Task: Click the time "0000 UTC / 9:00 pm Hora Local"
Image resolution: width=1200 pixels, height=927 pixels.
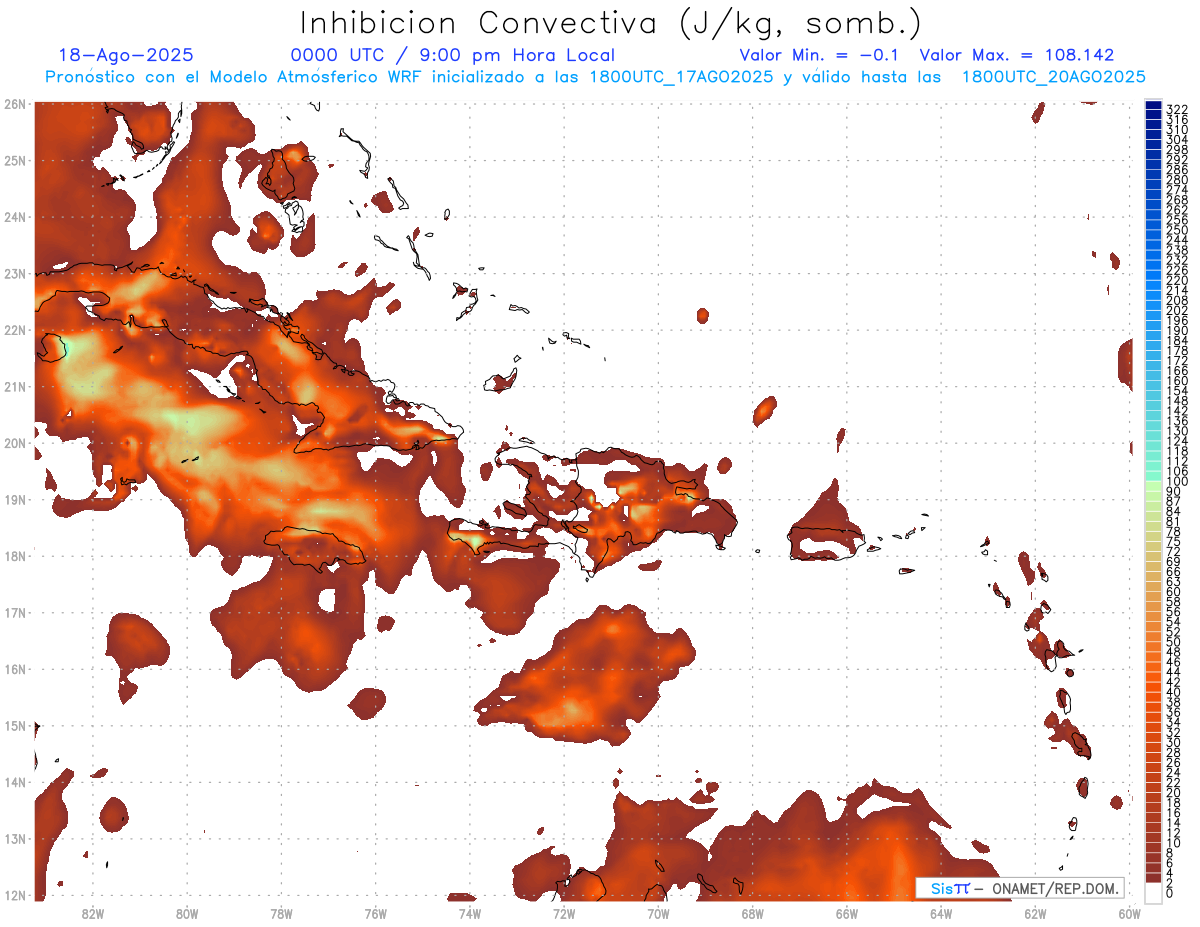Action: (x=453, y=55)
